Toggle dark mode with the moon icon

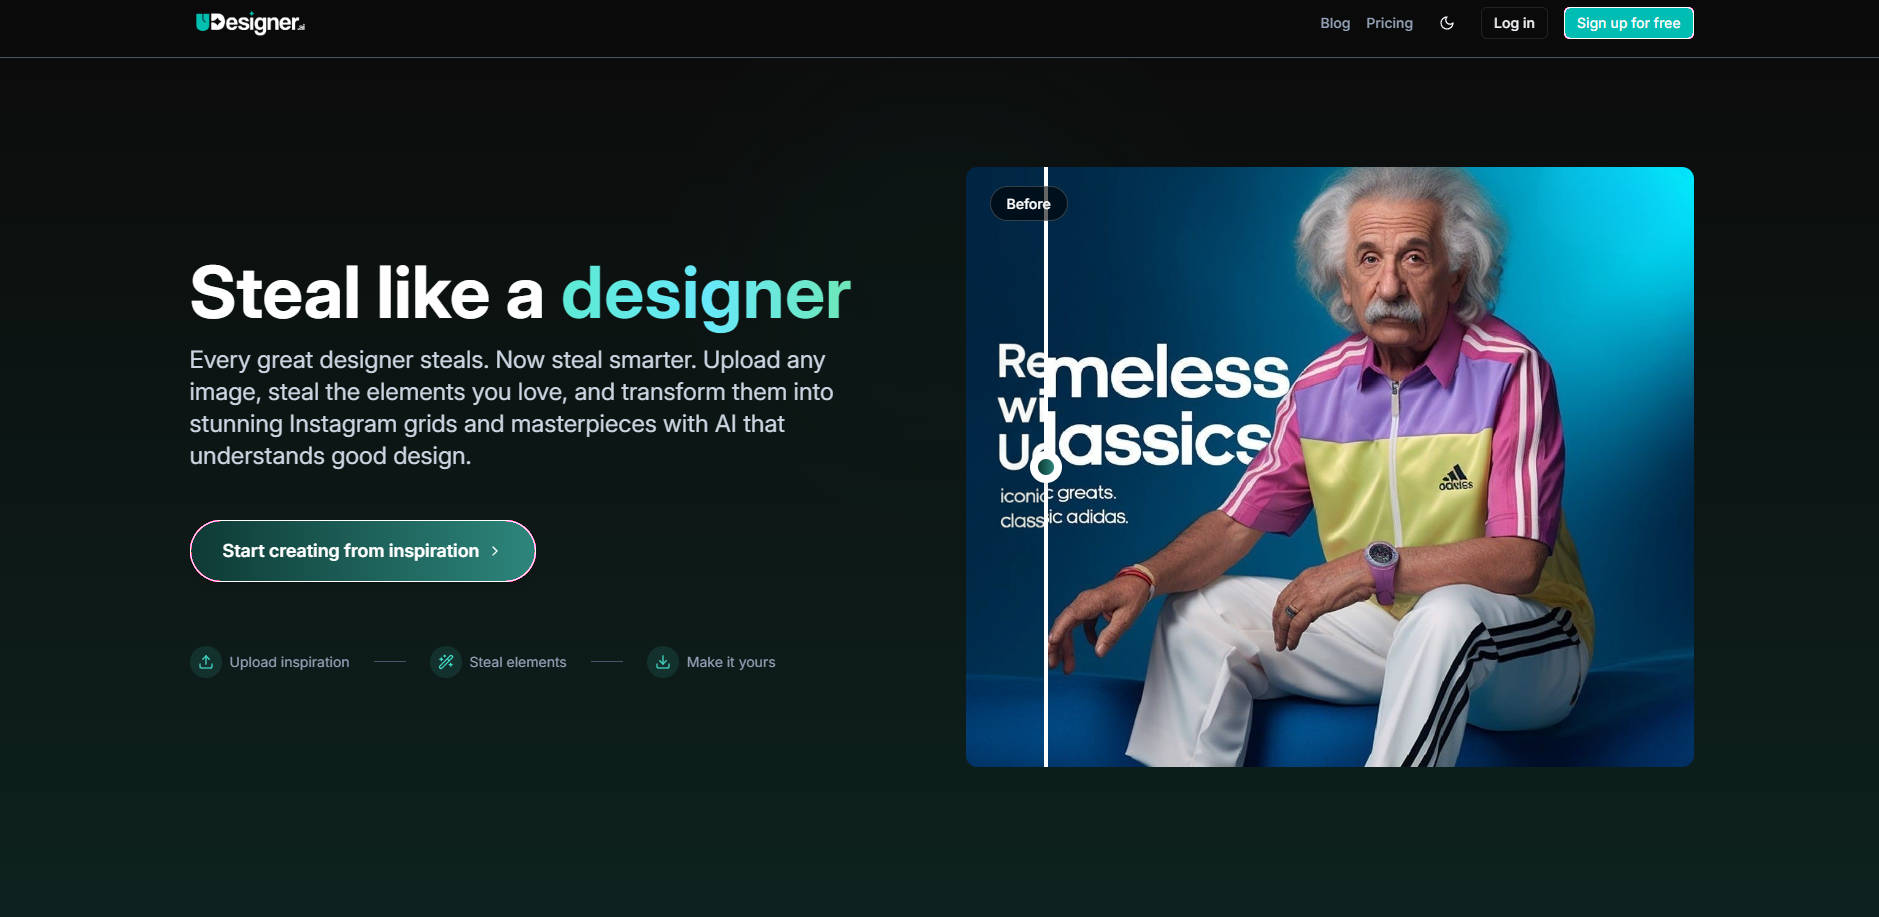[x=1446, y=22]
